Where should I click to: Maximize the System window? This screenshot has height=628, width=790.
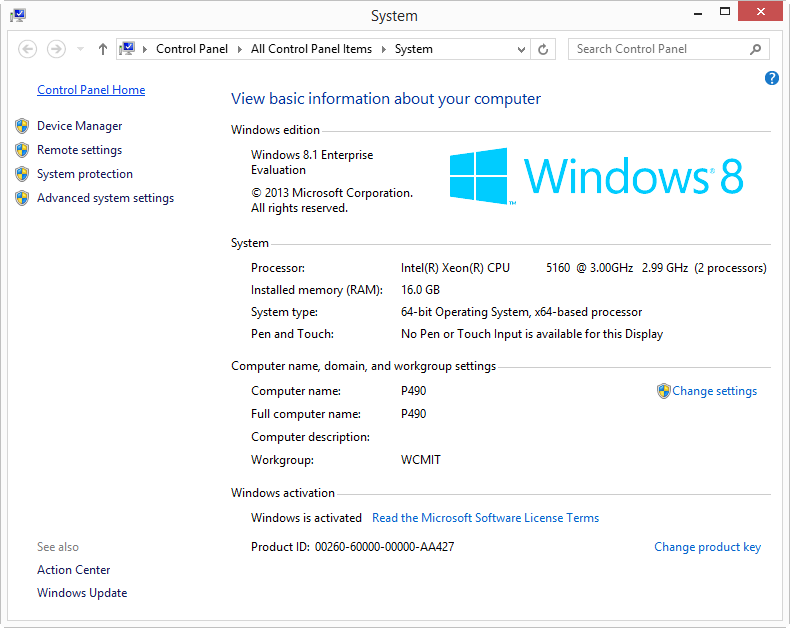point(725,12)
